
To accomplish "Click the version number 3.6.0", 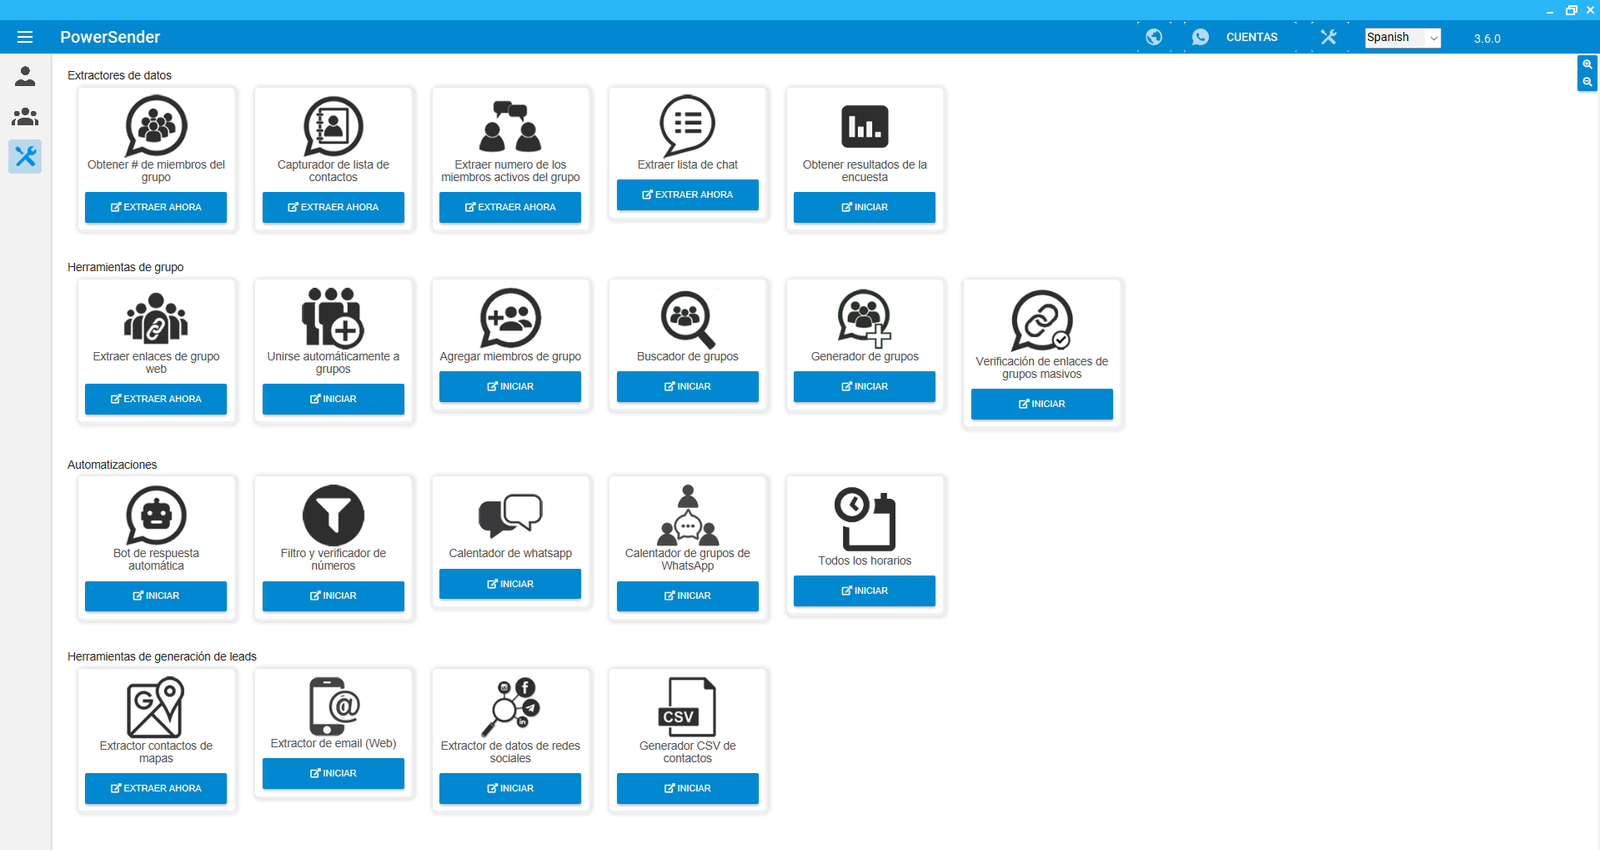I will point(1487,39).
